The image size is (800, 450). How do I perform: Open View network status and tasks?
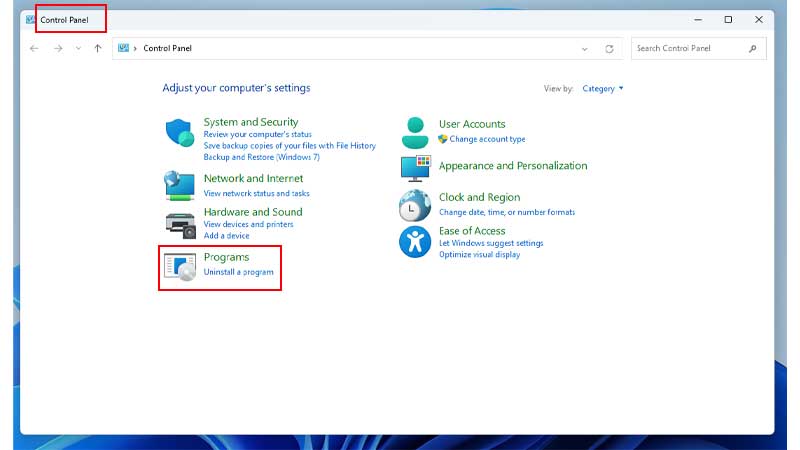click(x=256, y=193)
